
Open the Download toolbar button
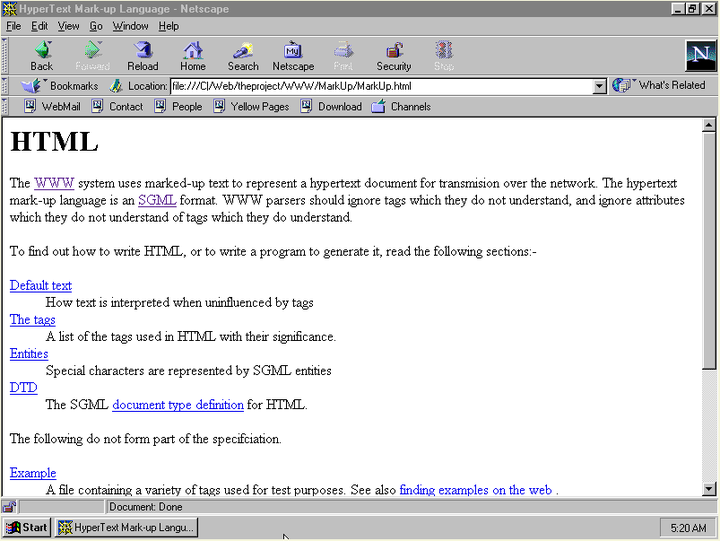click(331, 107)
